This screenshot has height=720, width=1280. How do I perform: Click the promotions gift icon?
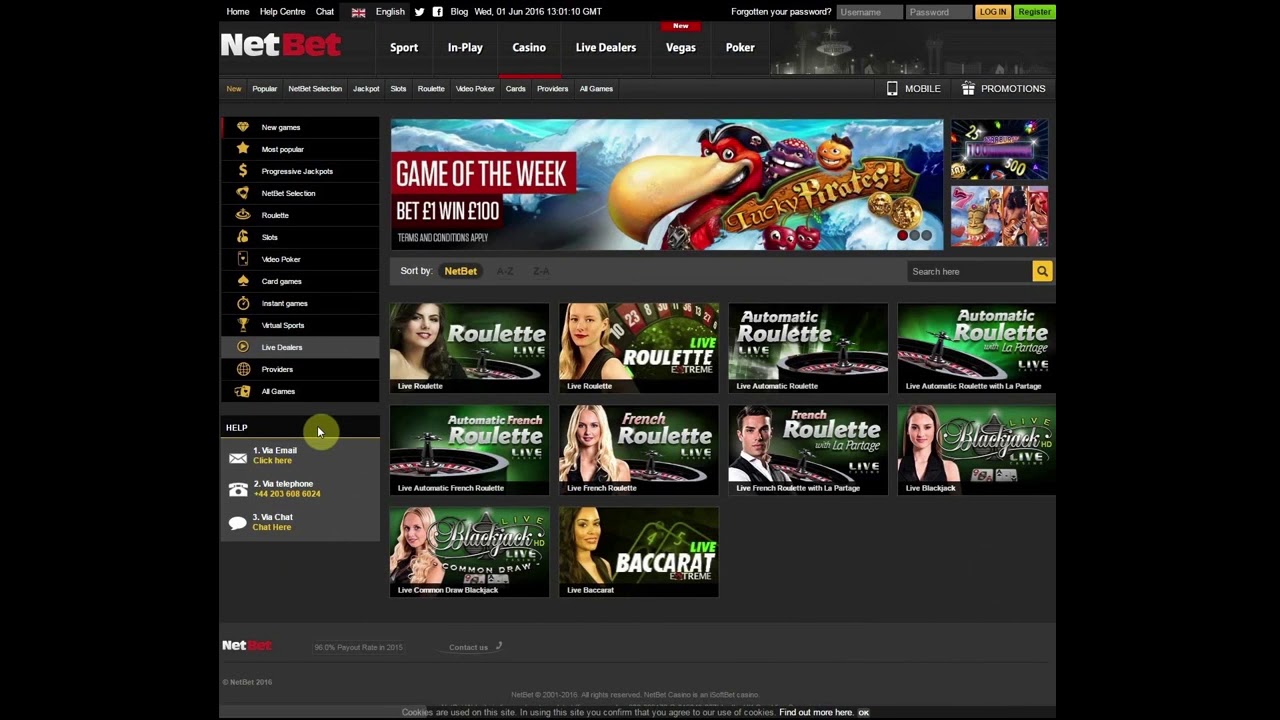tap(968, 88)
